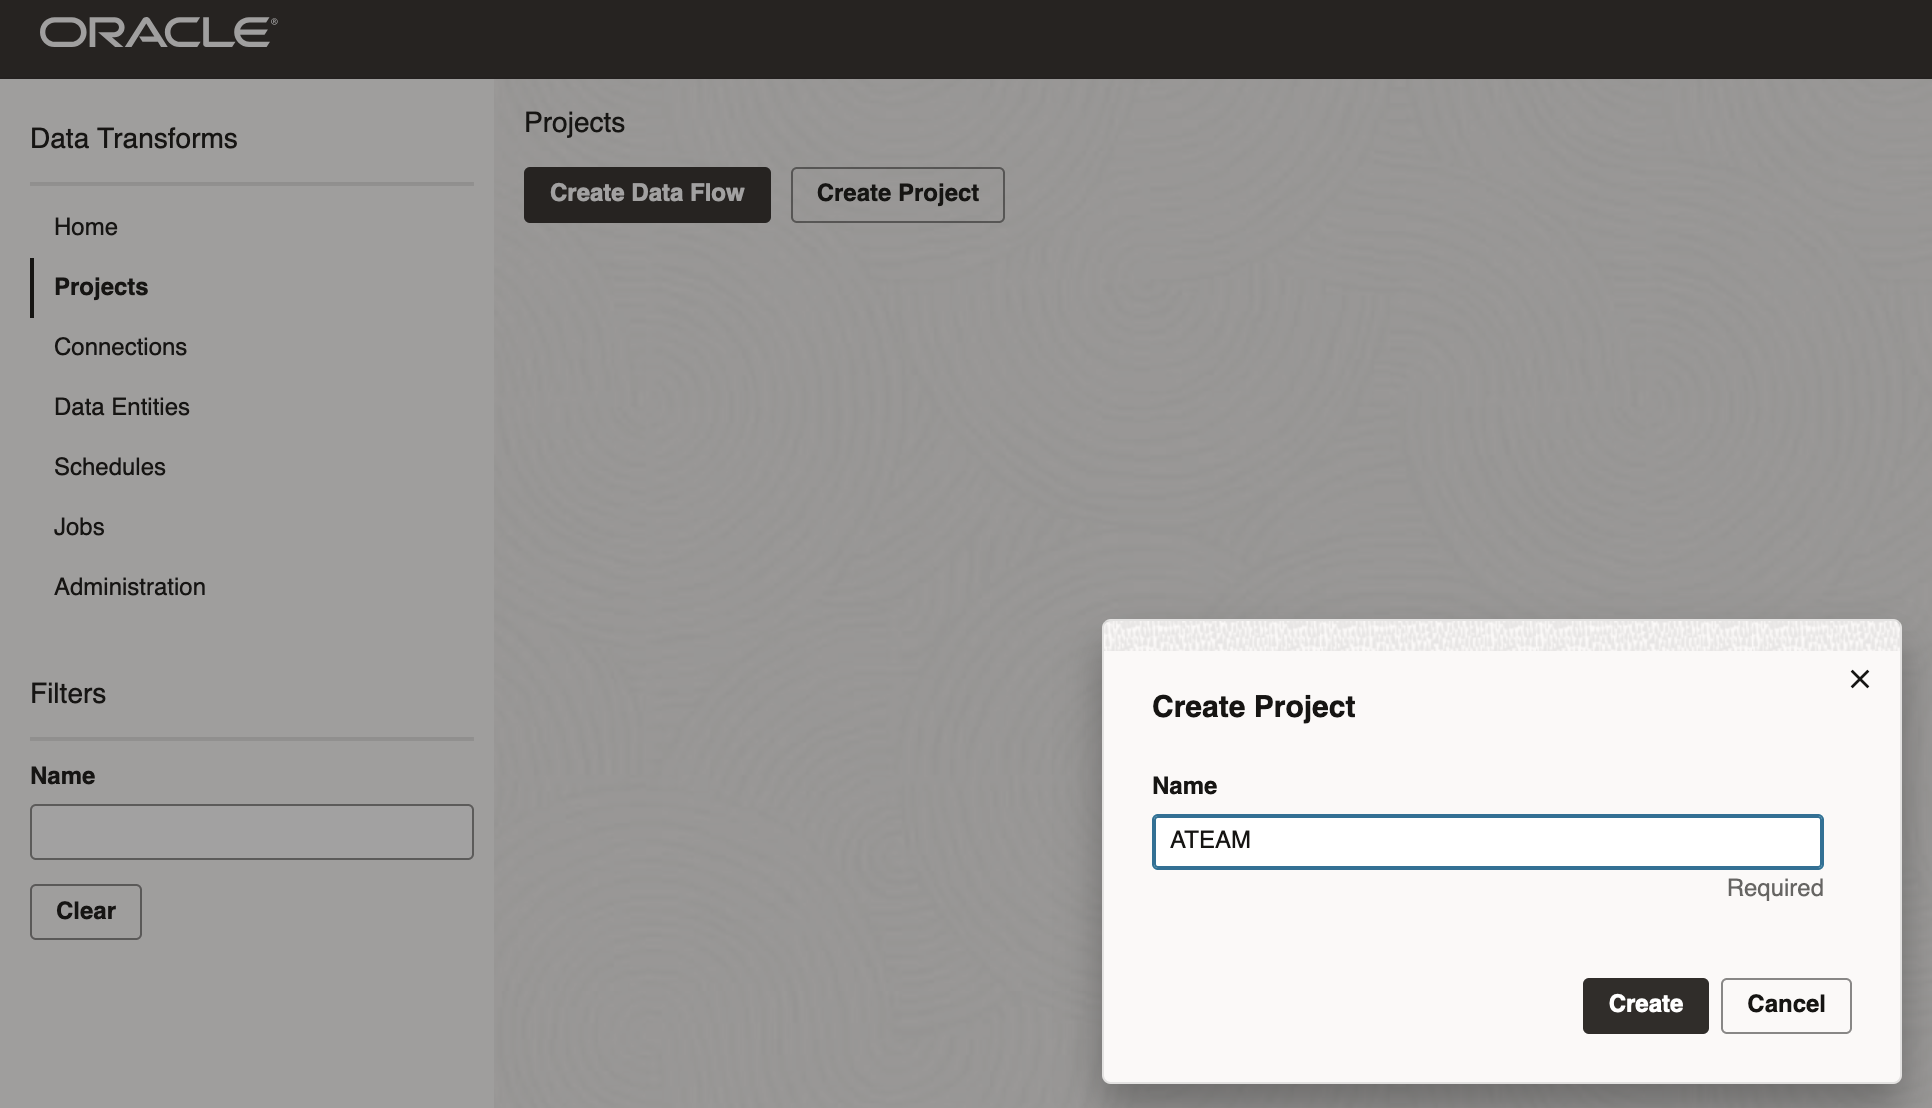Screen dimensions: 1932x1108
Task: Open the Schedules page
Action: point(110,467)
